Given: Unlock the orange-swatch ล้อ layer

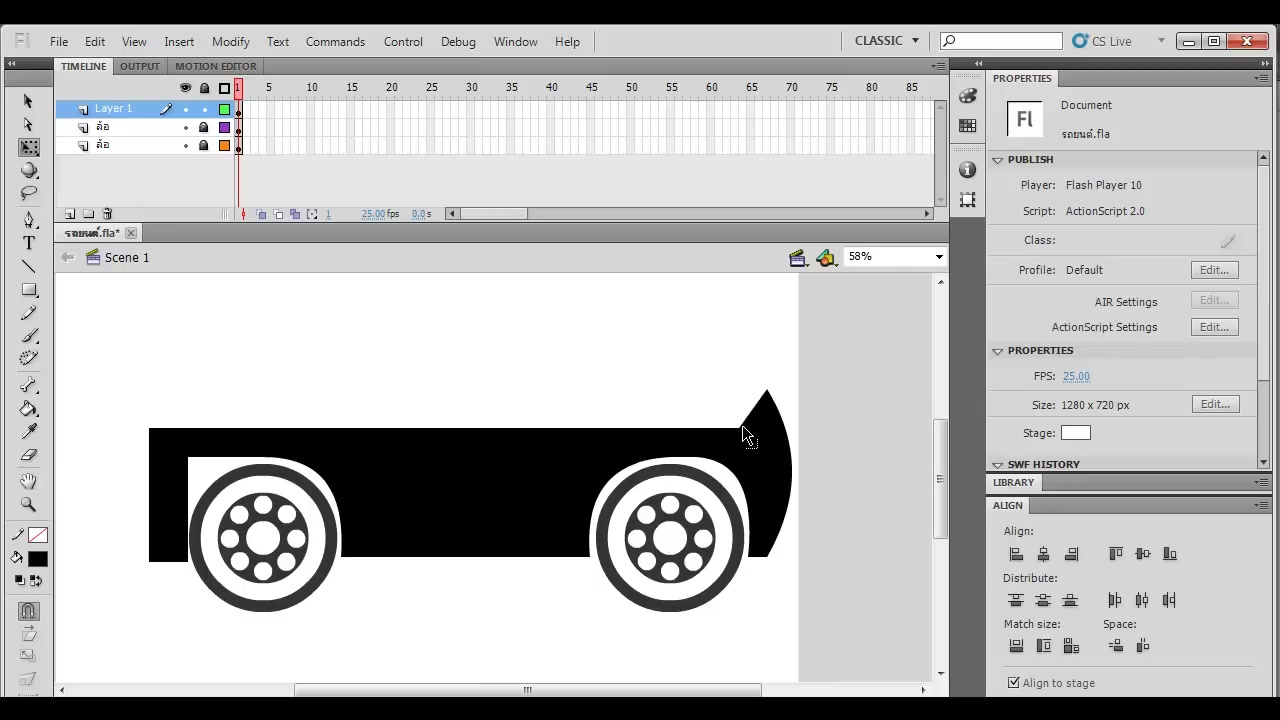Looking at the screenshot, I should point(204,145).
